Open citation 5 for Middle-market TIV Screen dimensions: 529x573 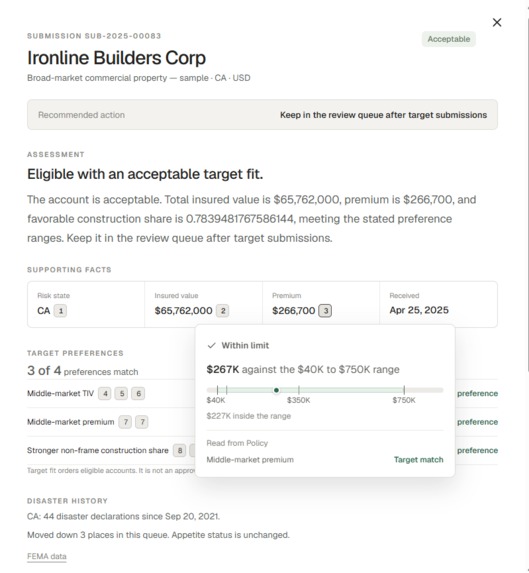122,394
